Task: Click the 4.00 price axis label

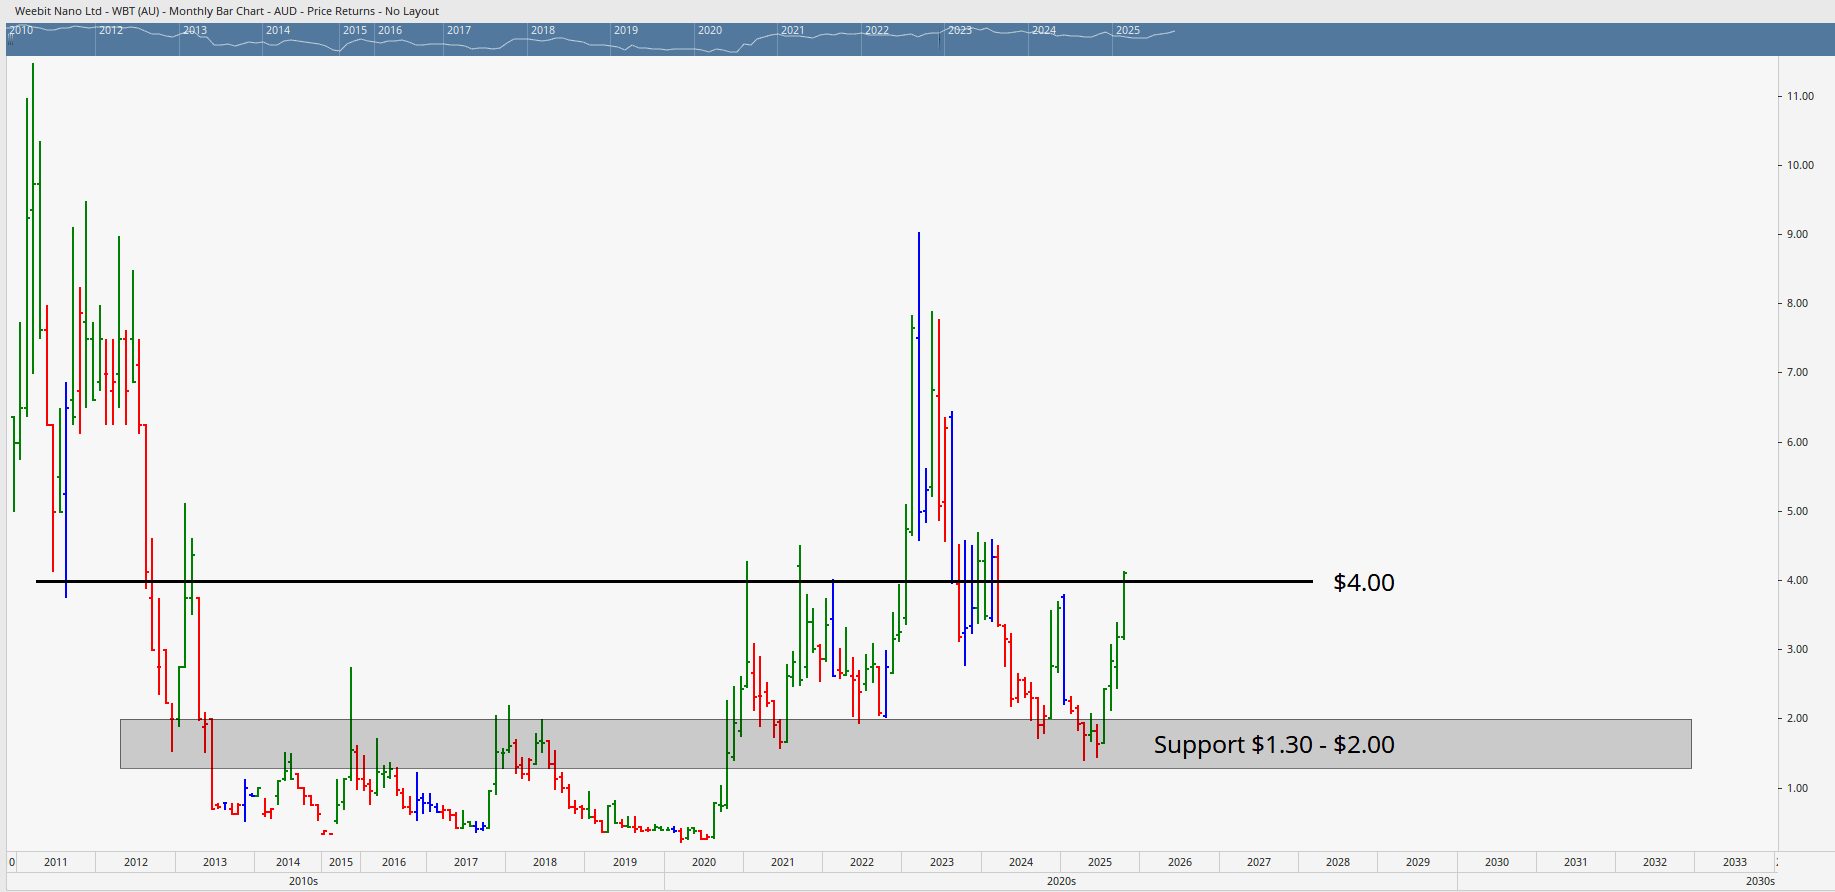Action: tap(1798, 580)
